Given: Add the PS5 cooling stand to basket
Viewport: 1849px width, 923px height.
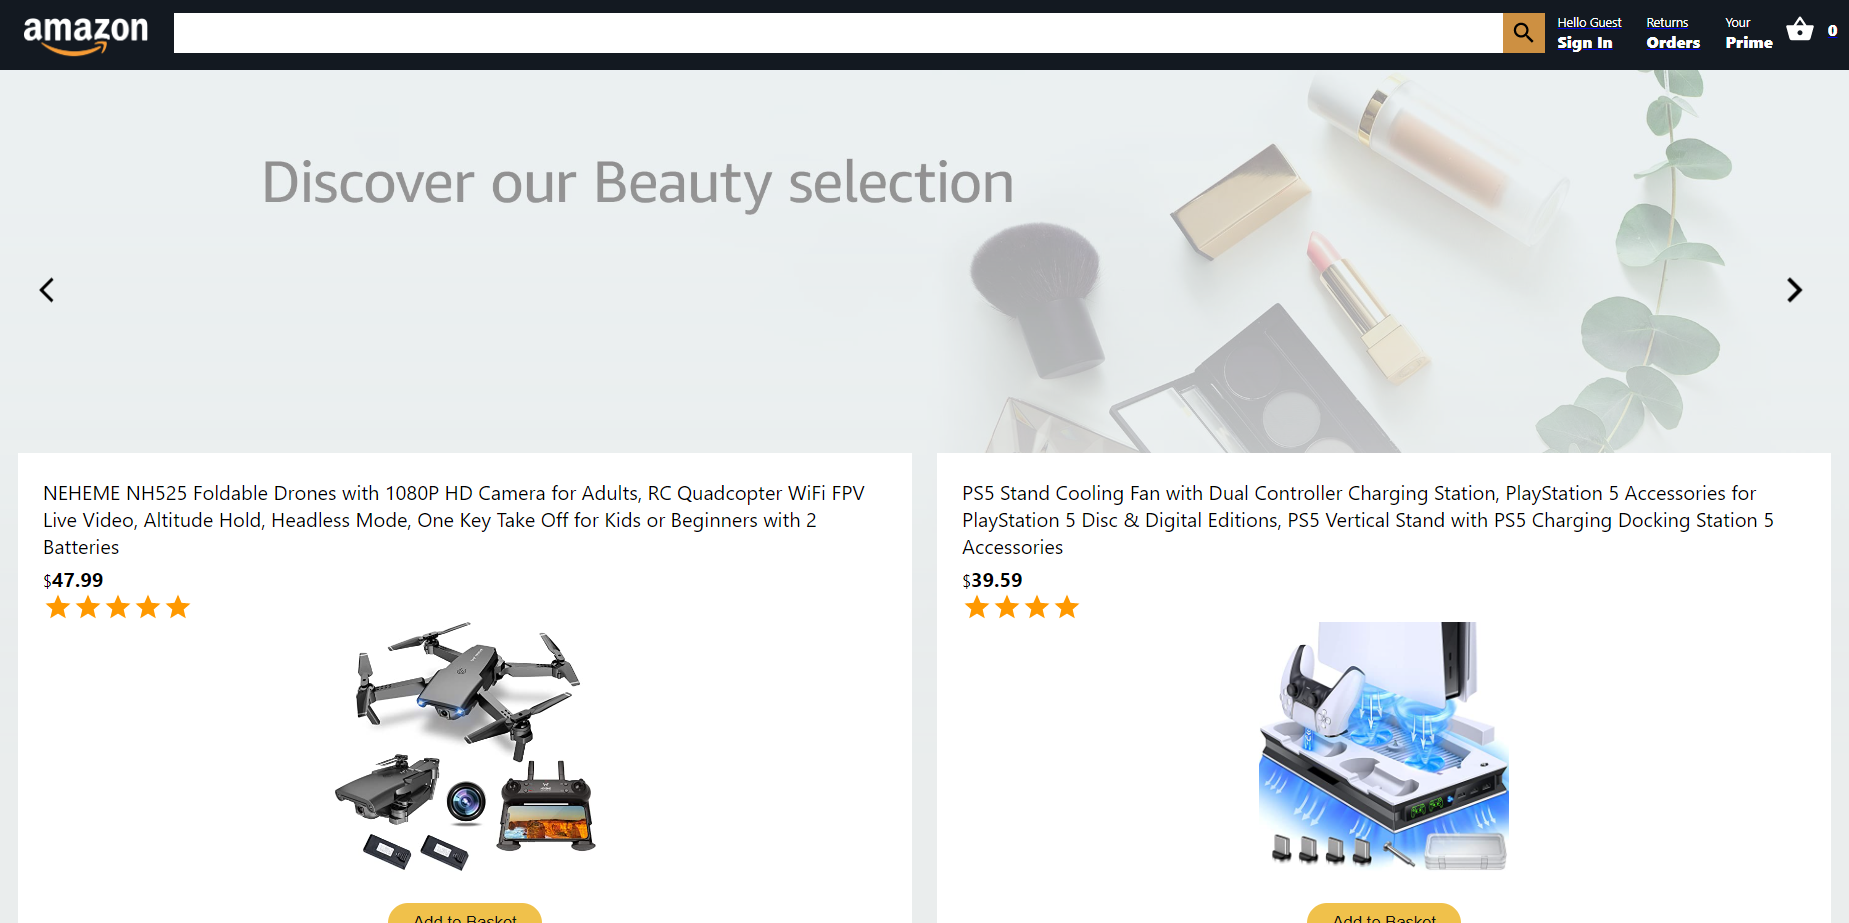Looking at the screenshot, I should [x=1384, y=914].
